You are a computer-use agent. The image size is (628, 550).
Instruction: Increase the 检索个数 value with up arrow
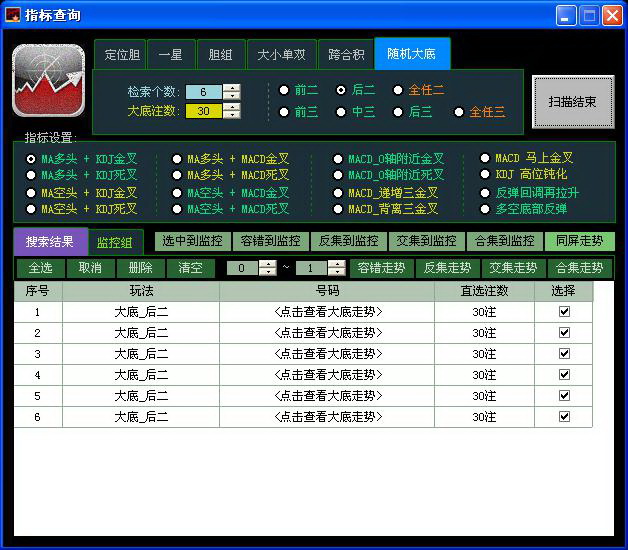231,88
